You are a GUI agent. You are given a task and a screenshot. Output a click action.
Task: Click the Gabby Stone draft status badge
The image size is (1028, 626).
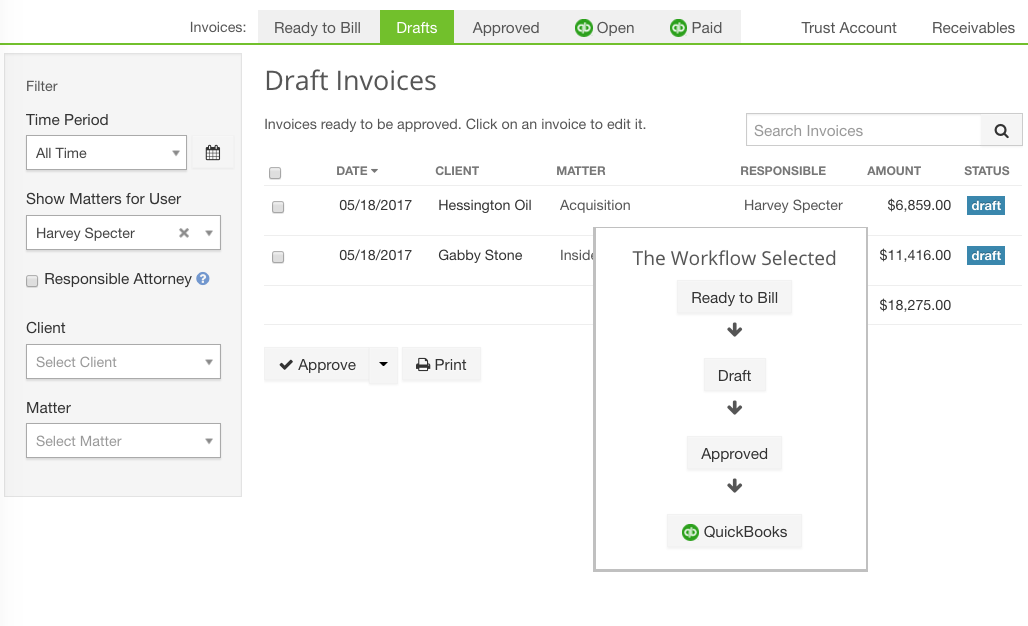[x=986, y=255]
